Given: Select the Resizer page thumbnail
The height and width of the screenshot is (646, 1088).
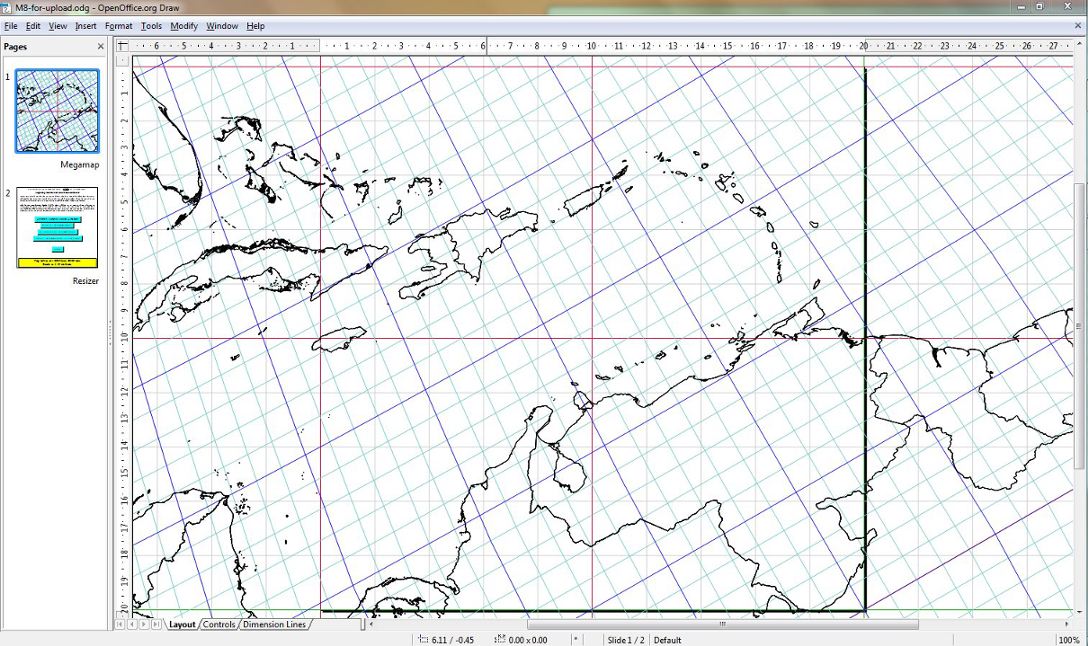Looking at the screenshot, I should coord(57,228).
